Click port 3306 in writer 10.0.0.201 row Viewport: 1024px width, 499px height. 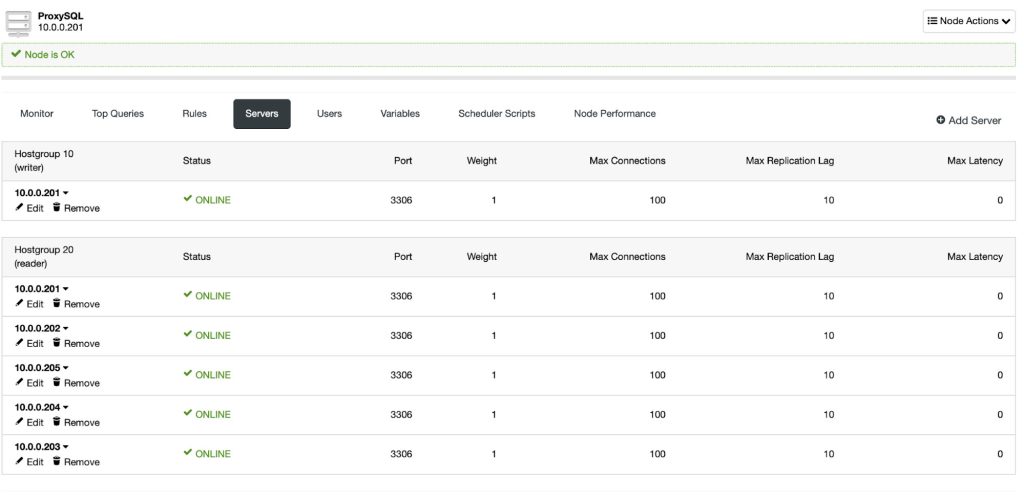pos(401,201)
